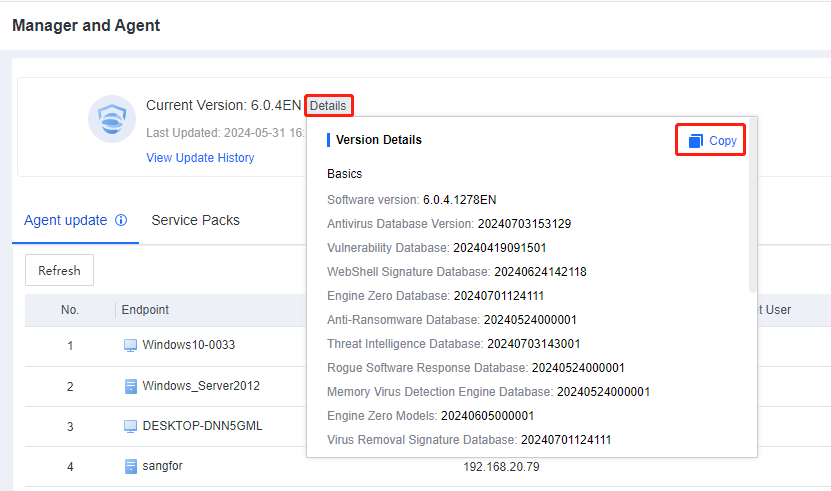The width and height of the screenshot is (831, 491).
Task: Click the Endpoint column header
Action: tap(145, 310)
